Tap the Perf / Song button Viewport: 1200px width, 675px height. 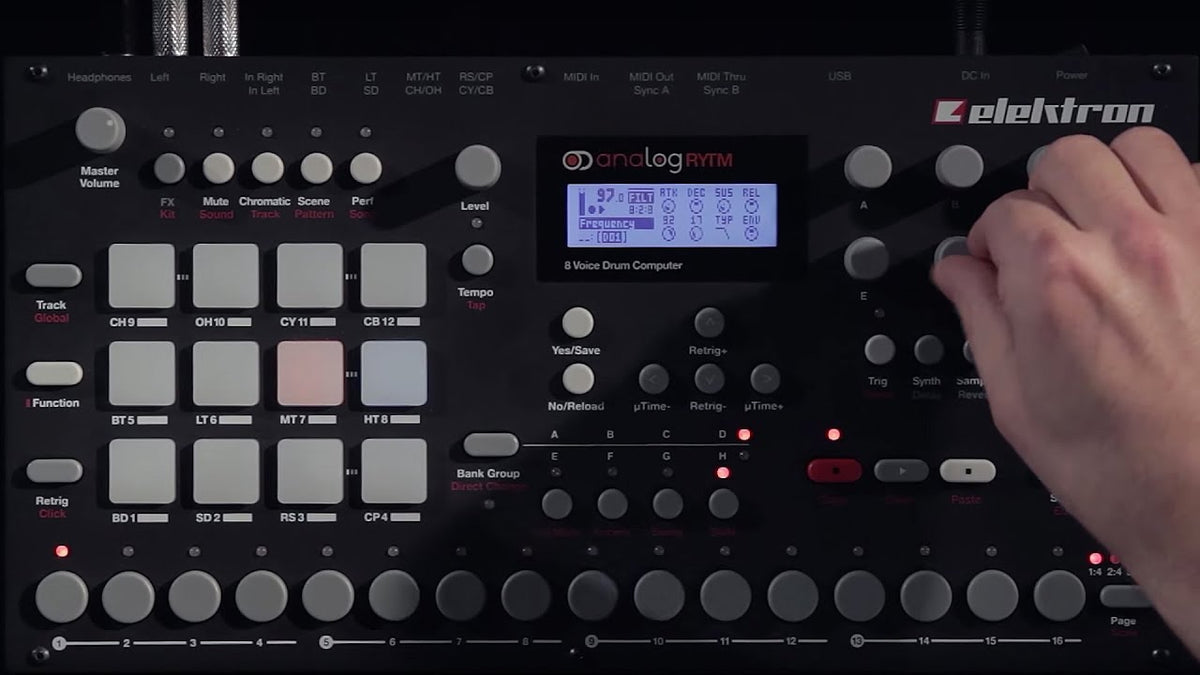(365, 168)
